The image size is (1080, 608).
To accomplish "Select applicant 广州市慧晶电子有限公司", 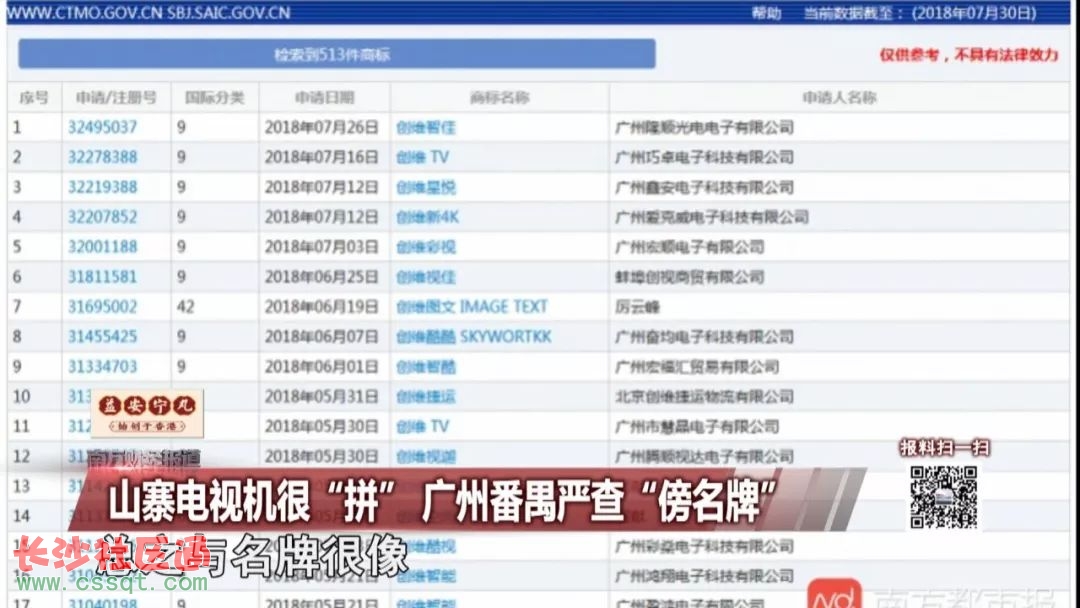I will 696,426.
